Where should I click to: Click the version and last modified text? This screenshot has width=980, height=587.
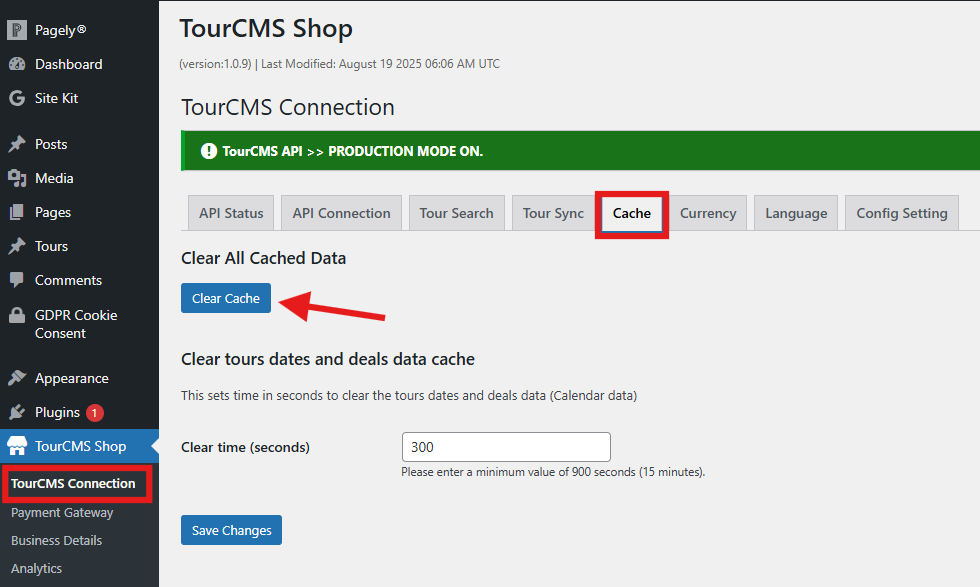[339, 64]
